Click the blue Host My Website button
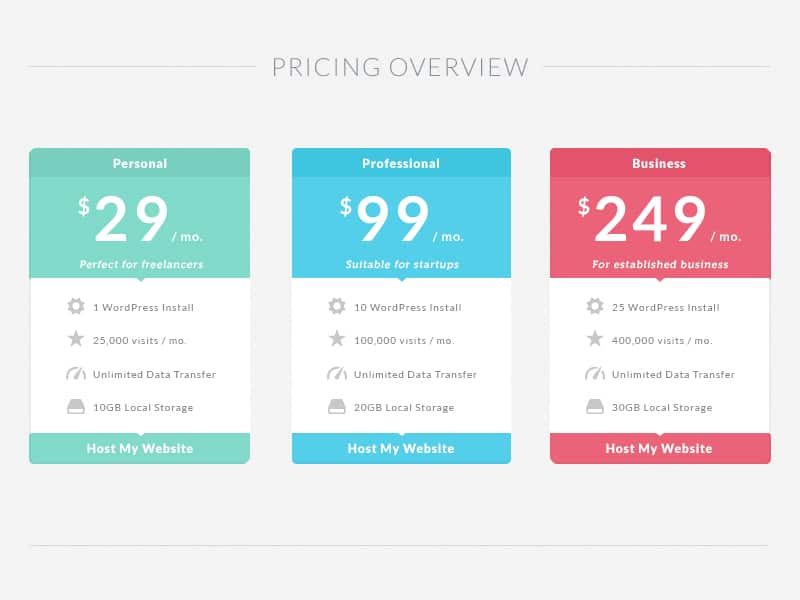800x600 pixels. (402, 448)
